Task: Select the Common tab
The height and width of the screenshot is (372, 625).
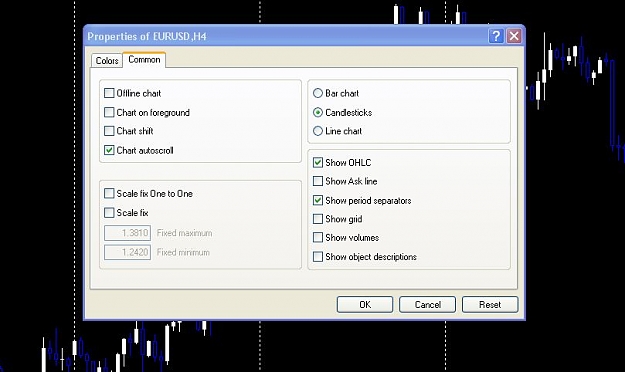Action: click(x=144, y=60)
